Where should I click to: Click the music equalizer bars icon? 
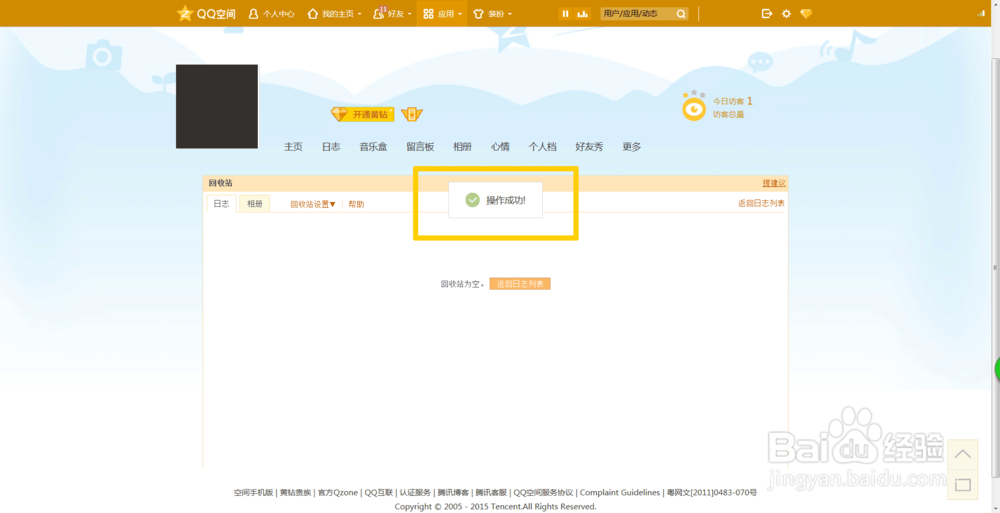tap(582, 13)
